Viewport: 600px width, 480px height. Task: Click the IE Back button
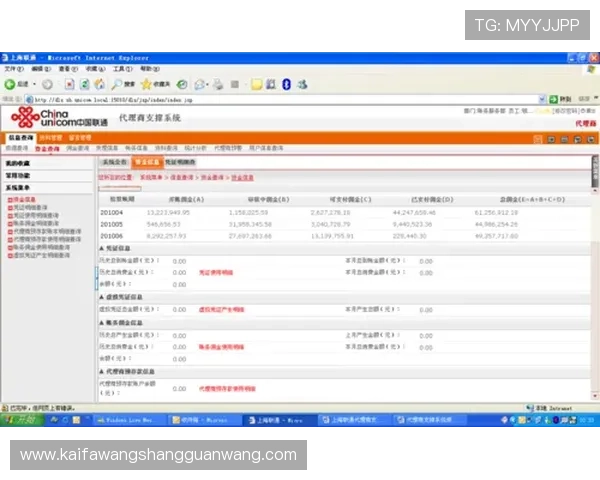tap(13, 85)
